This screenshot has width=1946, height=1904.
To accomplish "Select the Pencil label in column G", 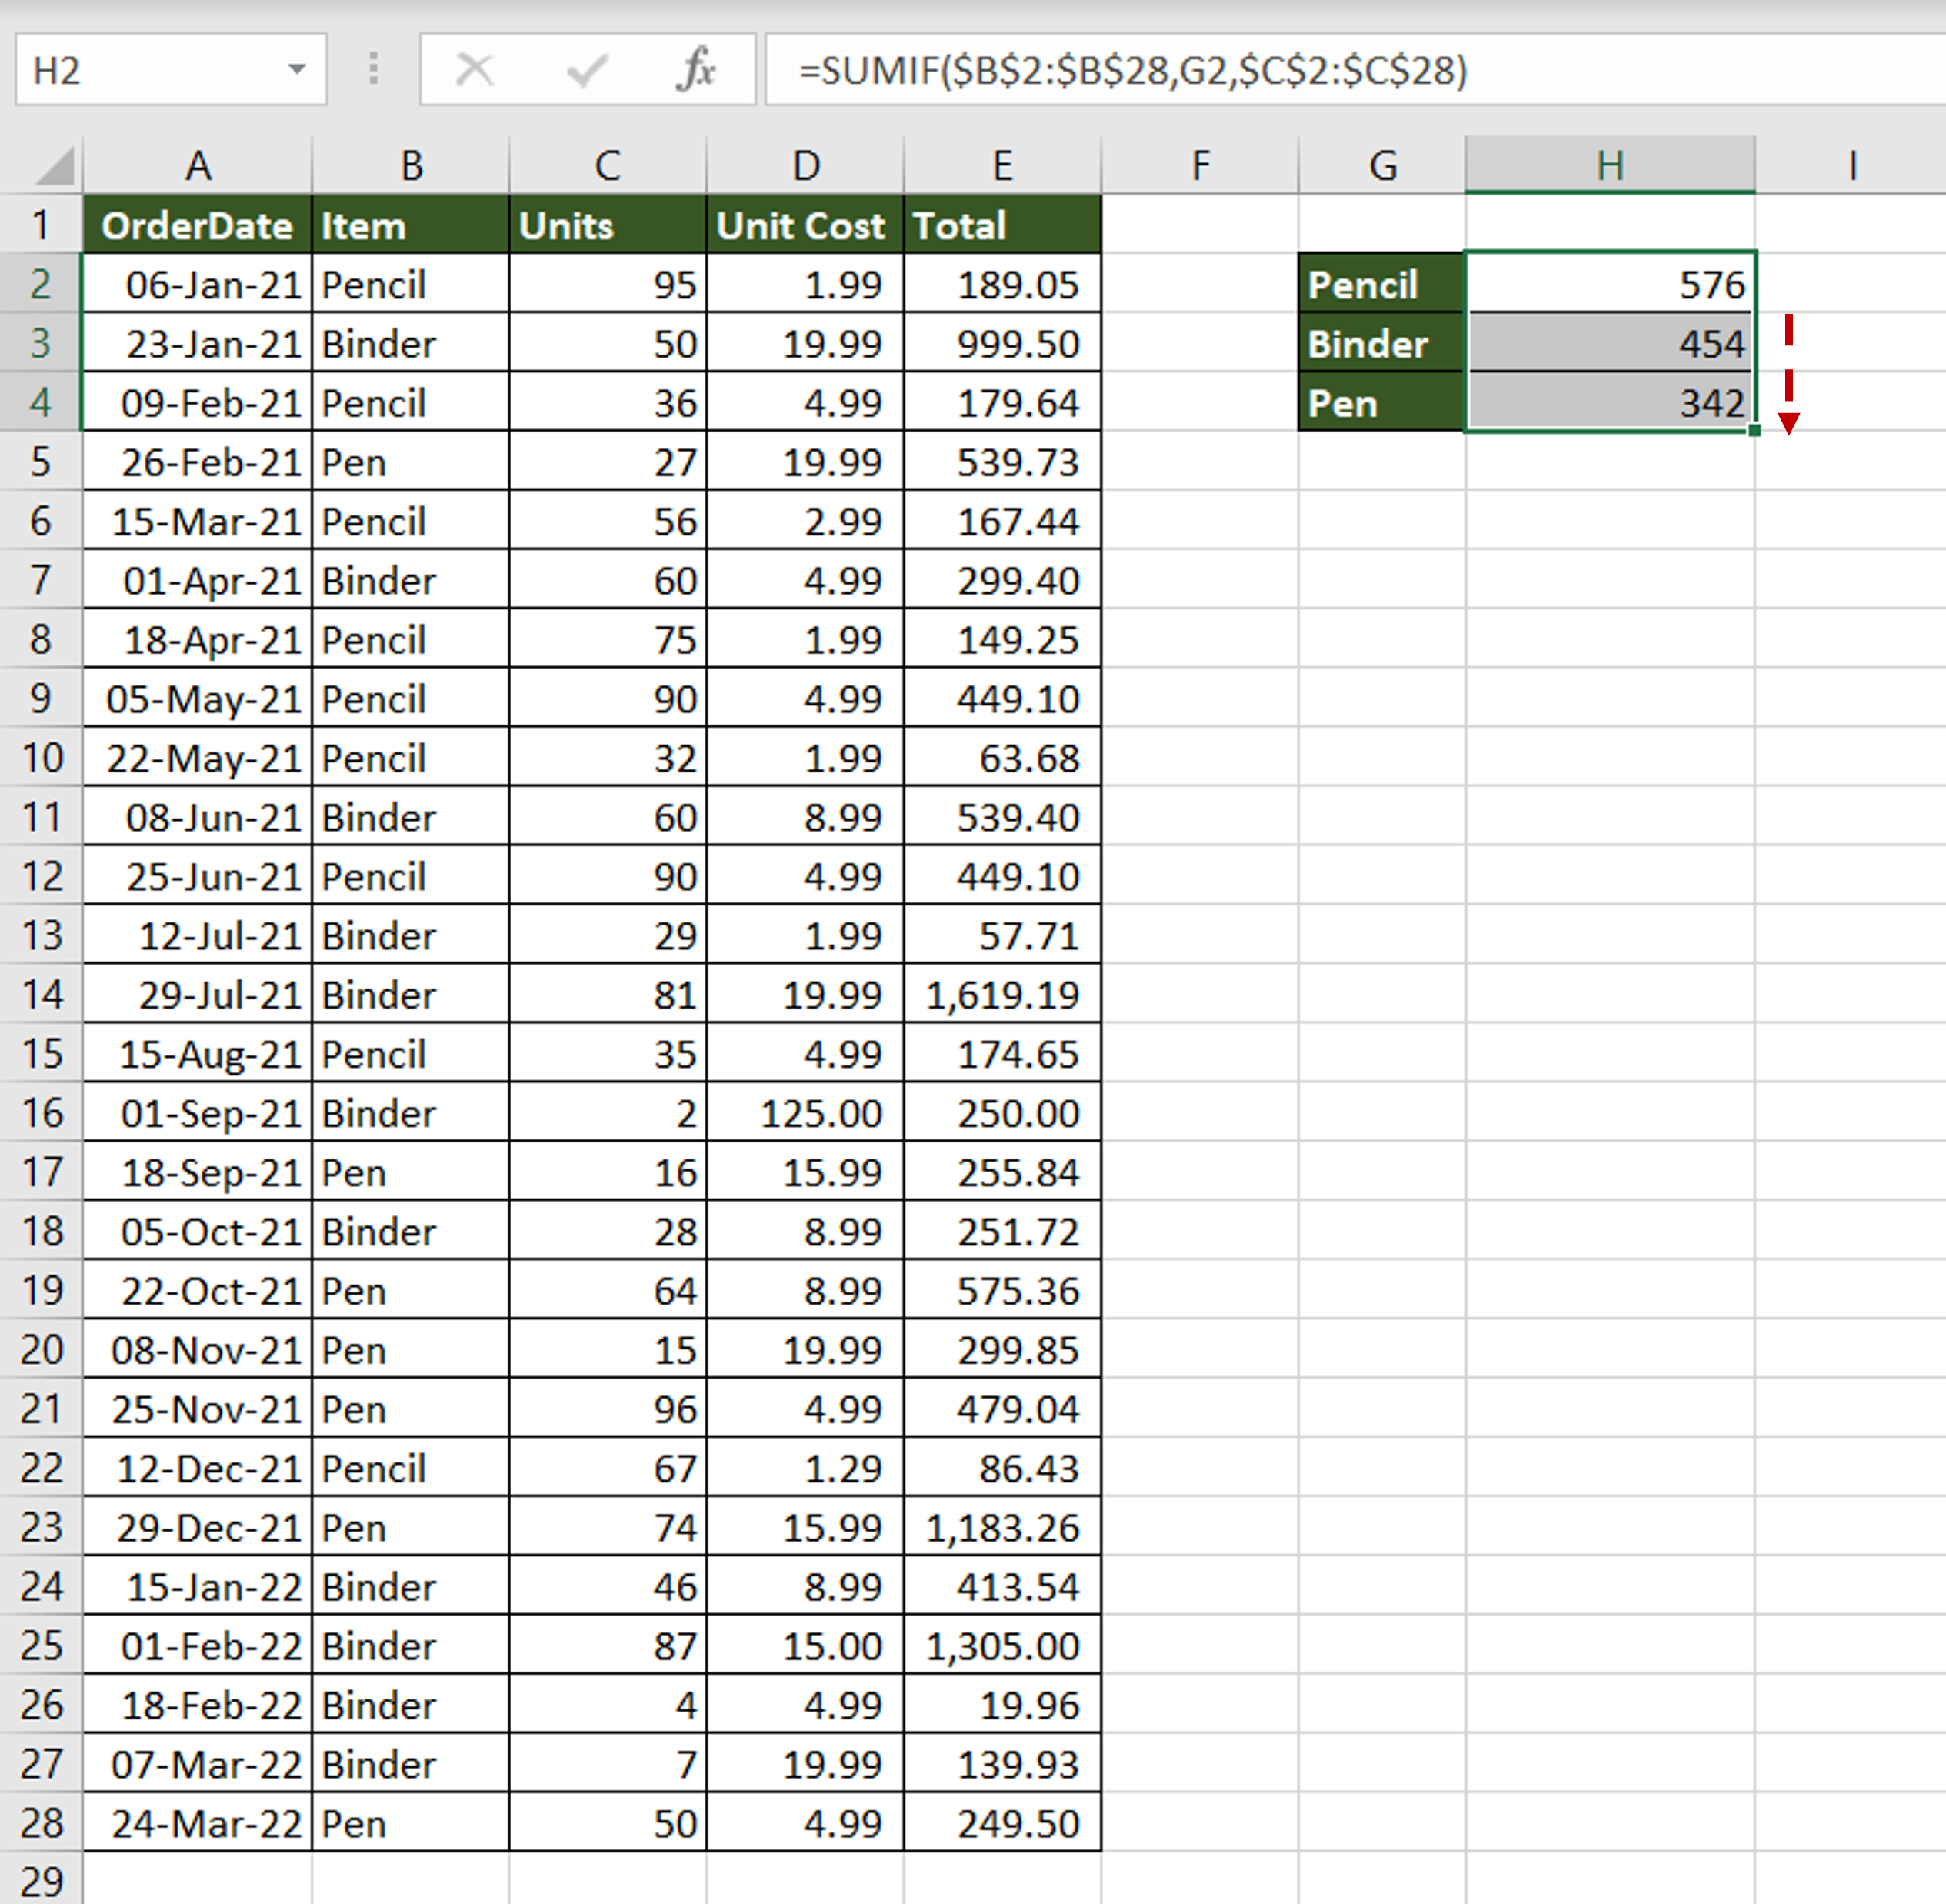I will click(x=1382, y=284).
